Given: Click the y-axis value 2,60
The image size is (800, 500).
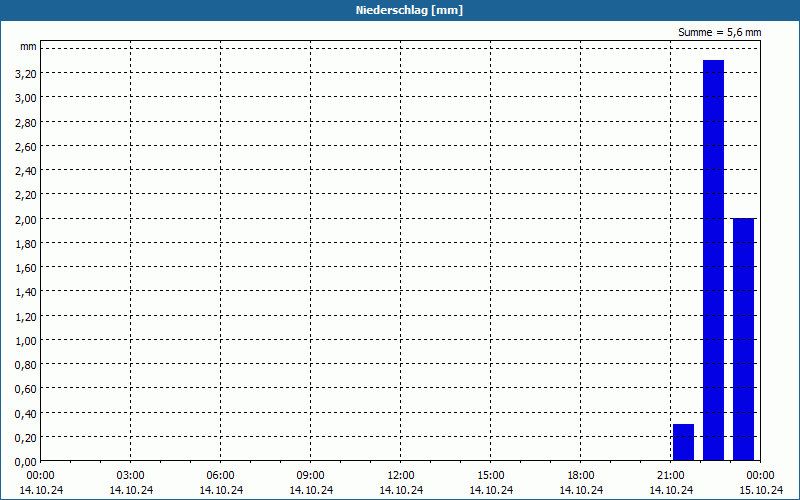Looking at the screenshot, I should [26, 147].
